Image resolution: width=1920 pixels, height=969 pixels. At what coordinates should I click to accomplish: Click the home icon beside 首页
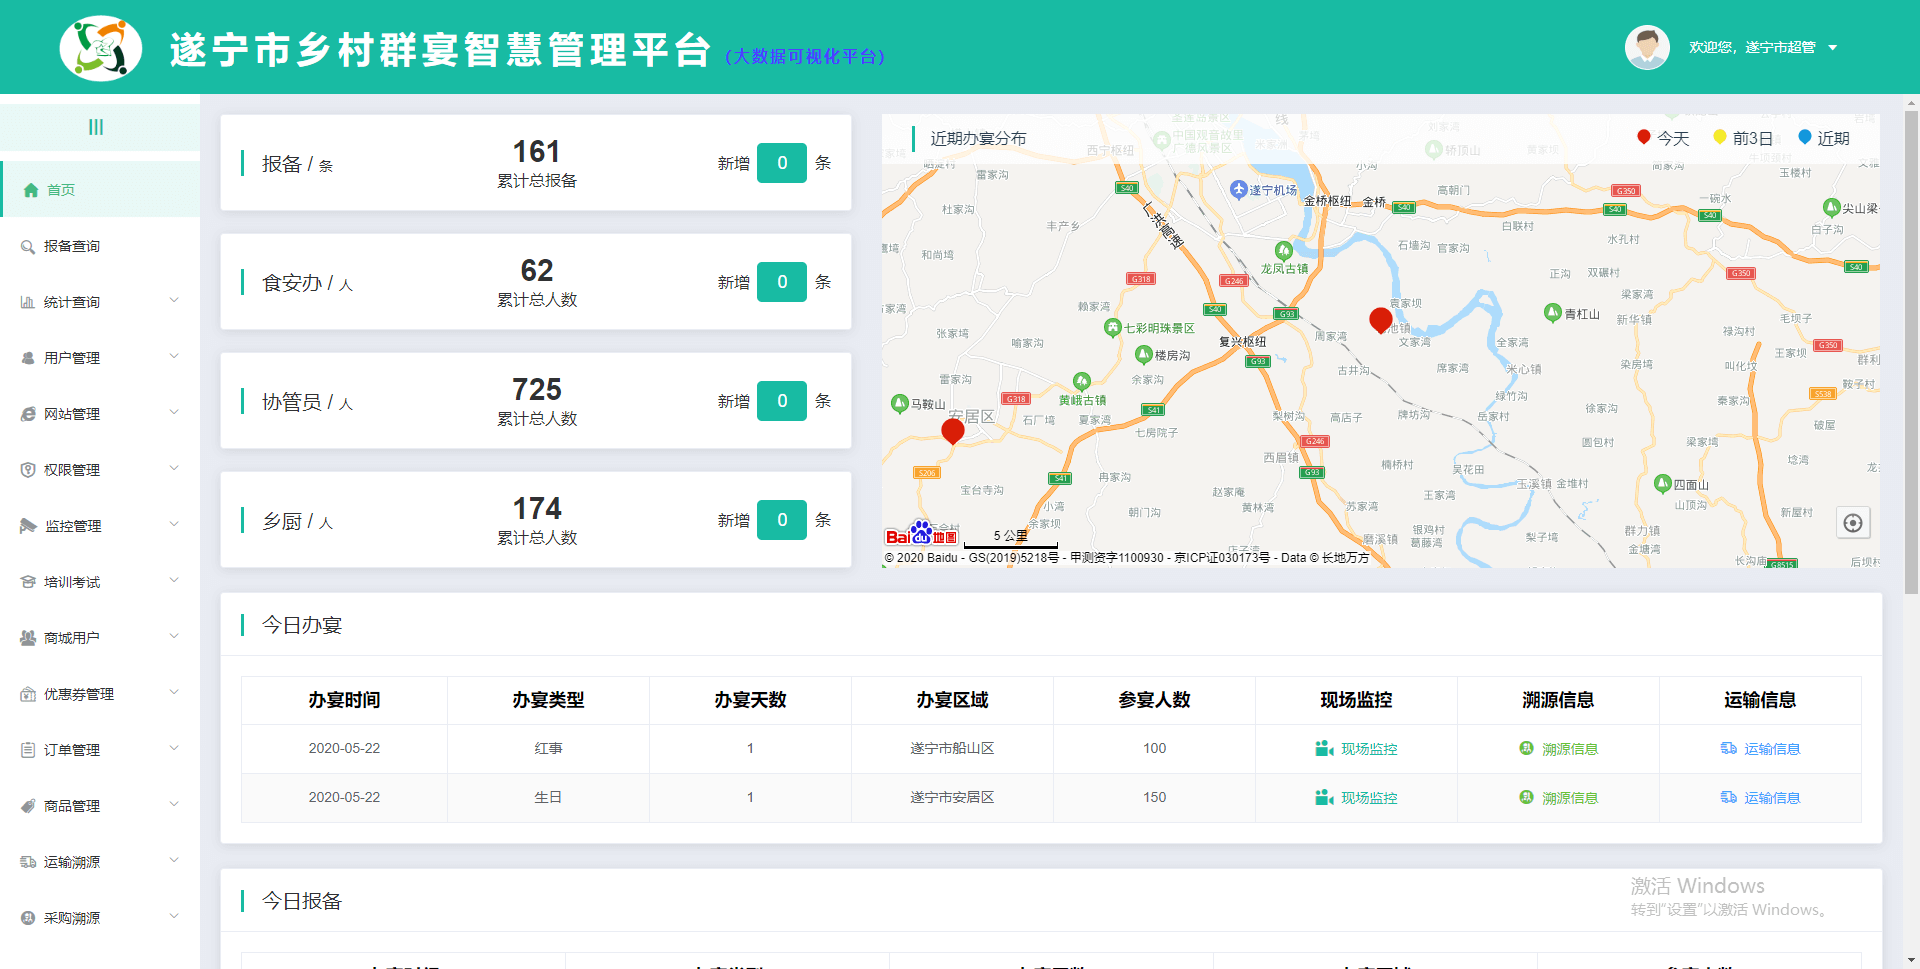pyautogui.click(x=31, y=190)
